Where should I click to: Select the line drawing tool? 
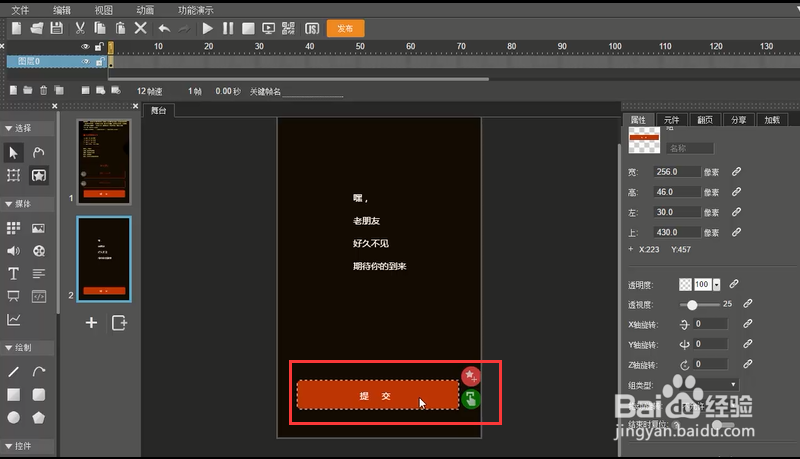[x=13, y=372]
